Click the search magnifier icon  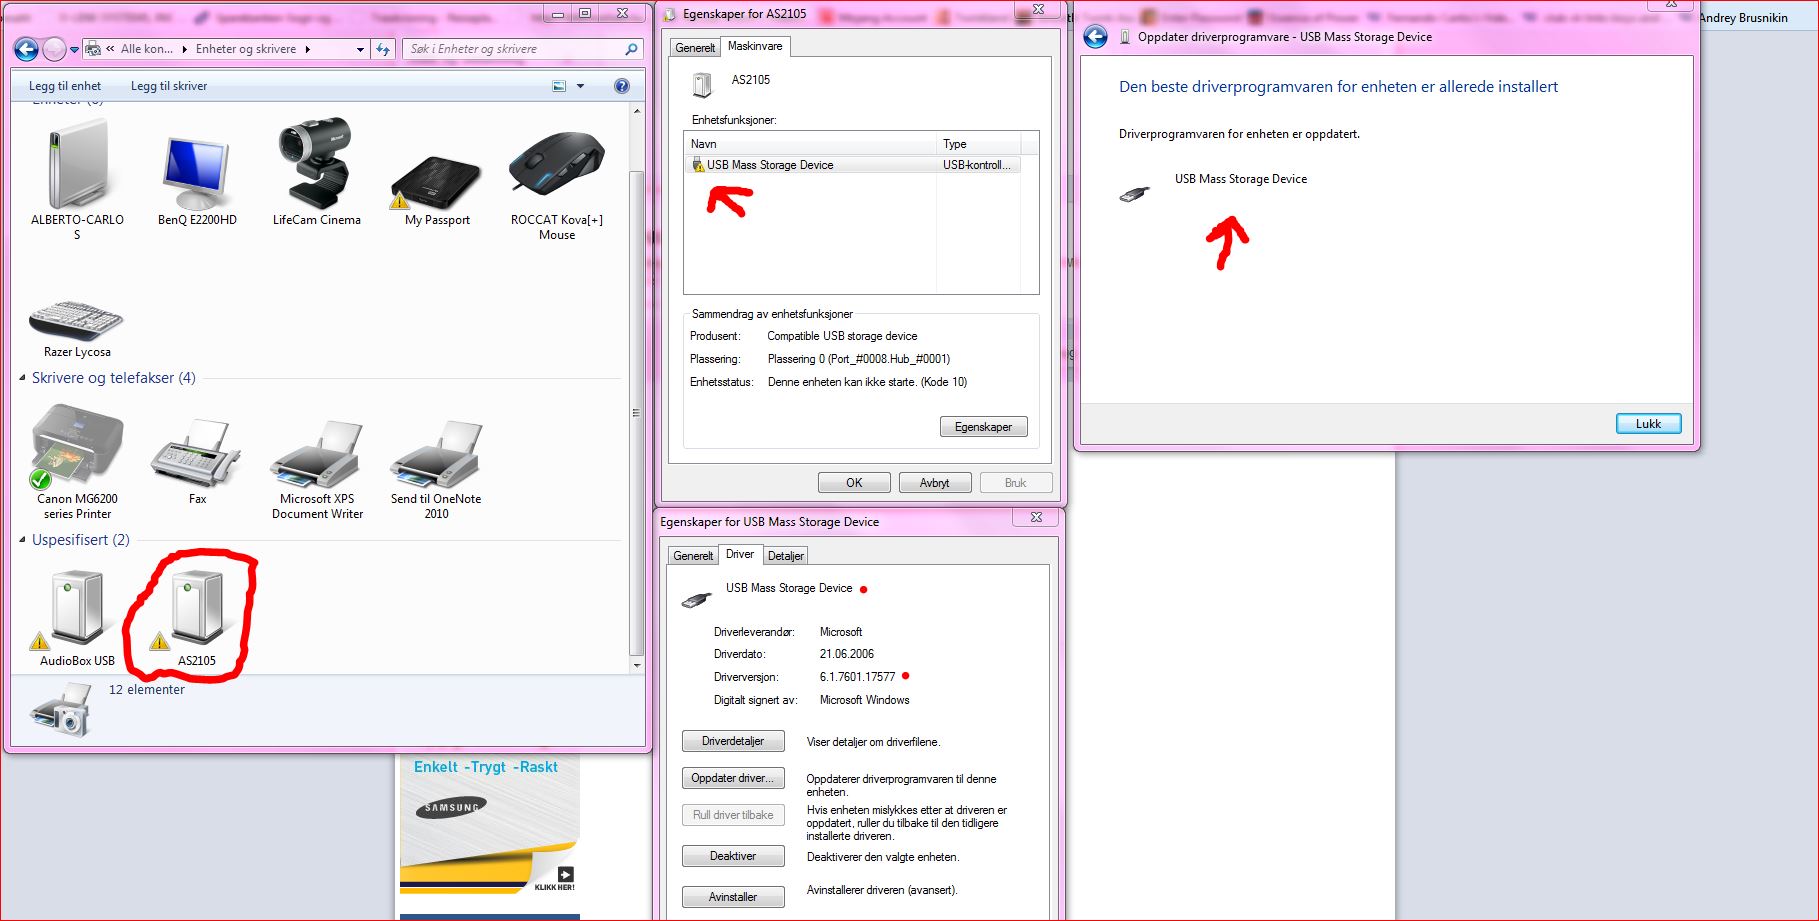point(631,49)
